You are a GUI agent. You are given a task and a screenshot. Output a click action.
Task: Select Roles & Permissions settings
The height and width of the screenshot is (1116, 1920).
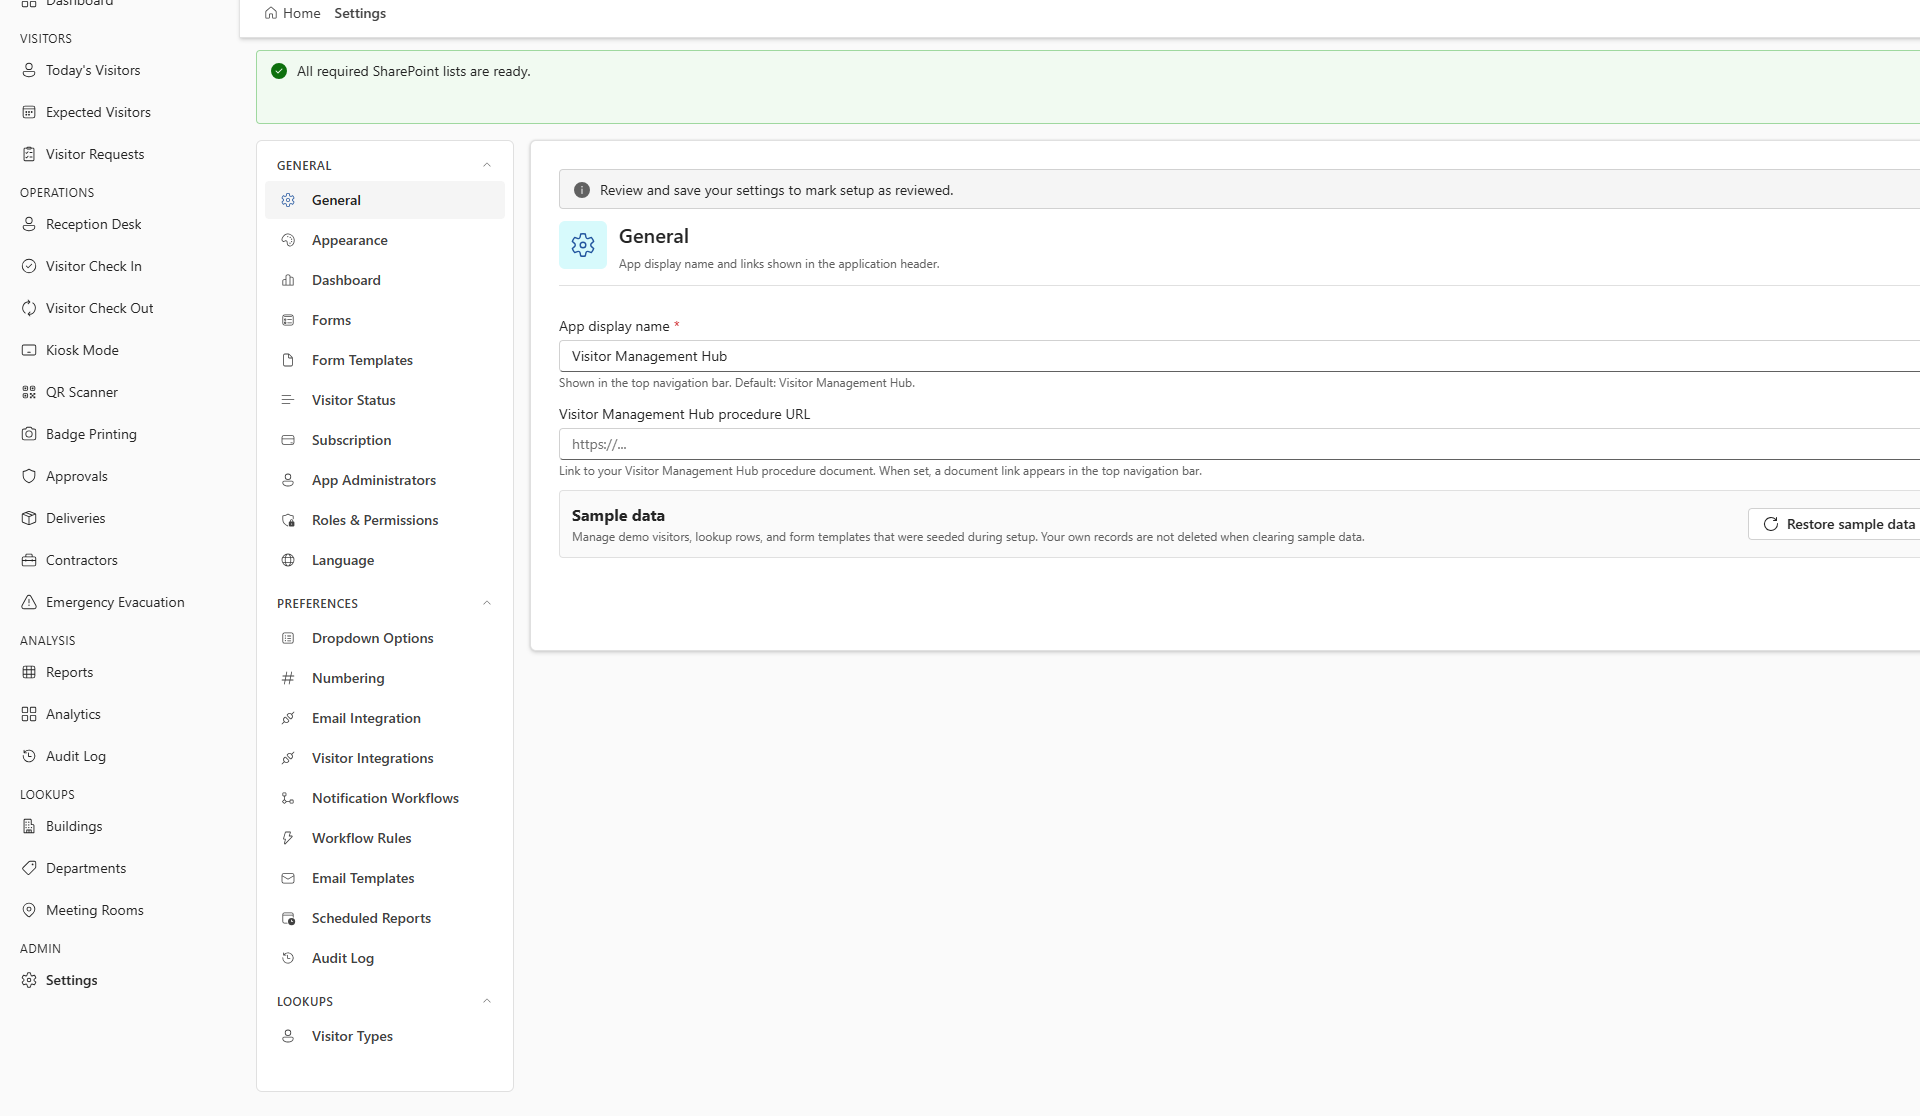click(x=385, y=520)
